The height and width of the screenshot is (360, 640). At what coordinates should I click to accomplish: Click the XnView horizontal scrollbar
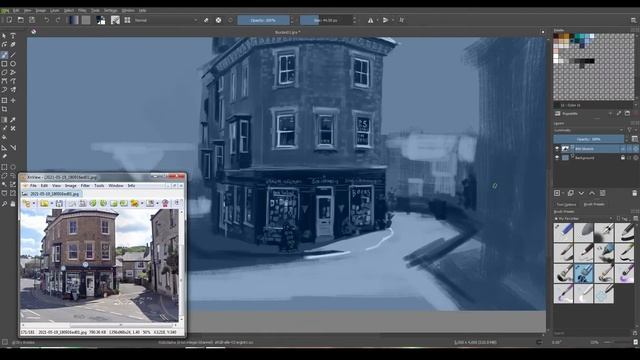pyautogui.click(x=100, y=325)
